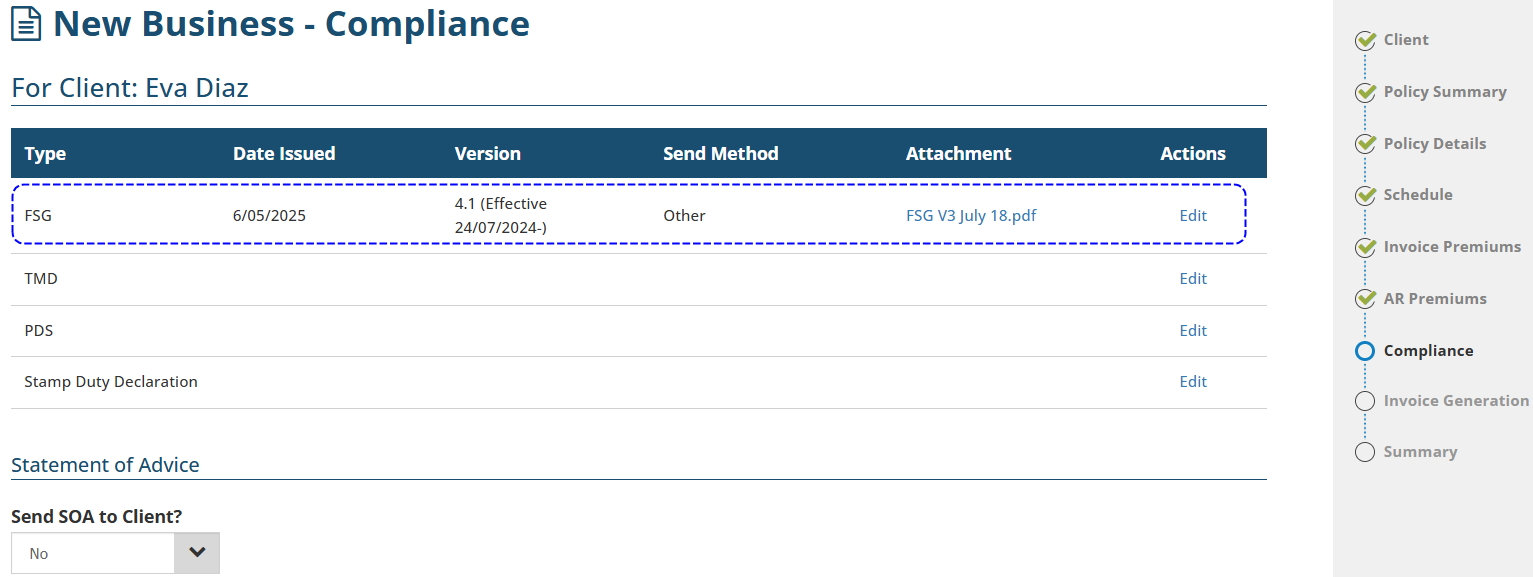Click the Summary step circle icon
Screen dimensions: 1533x577
pyautogui.click(x=1365, y=452)
